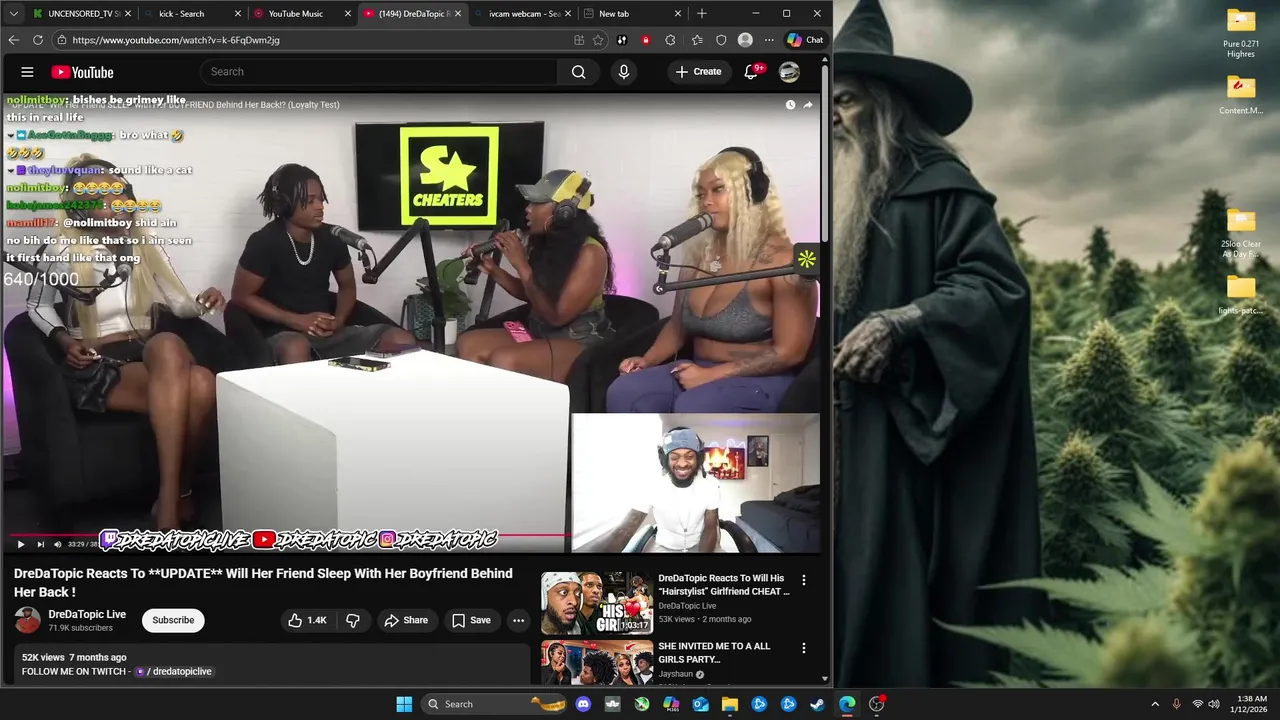Open OBS Studio from the taskbar
Image resolution: width=1280 pixels, height=720 pixels.
[876, 704]
